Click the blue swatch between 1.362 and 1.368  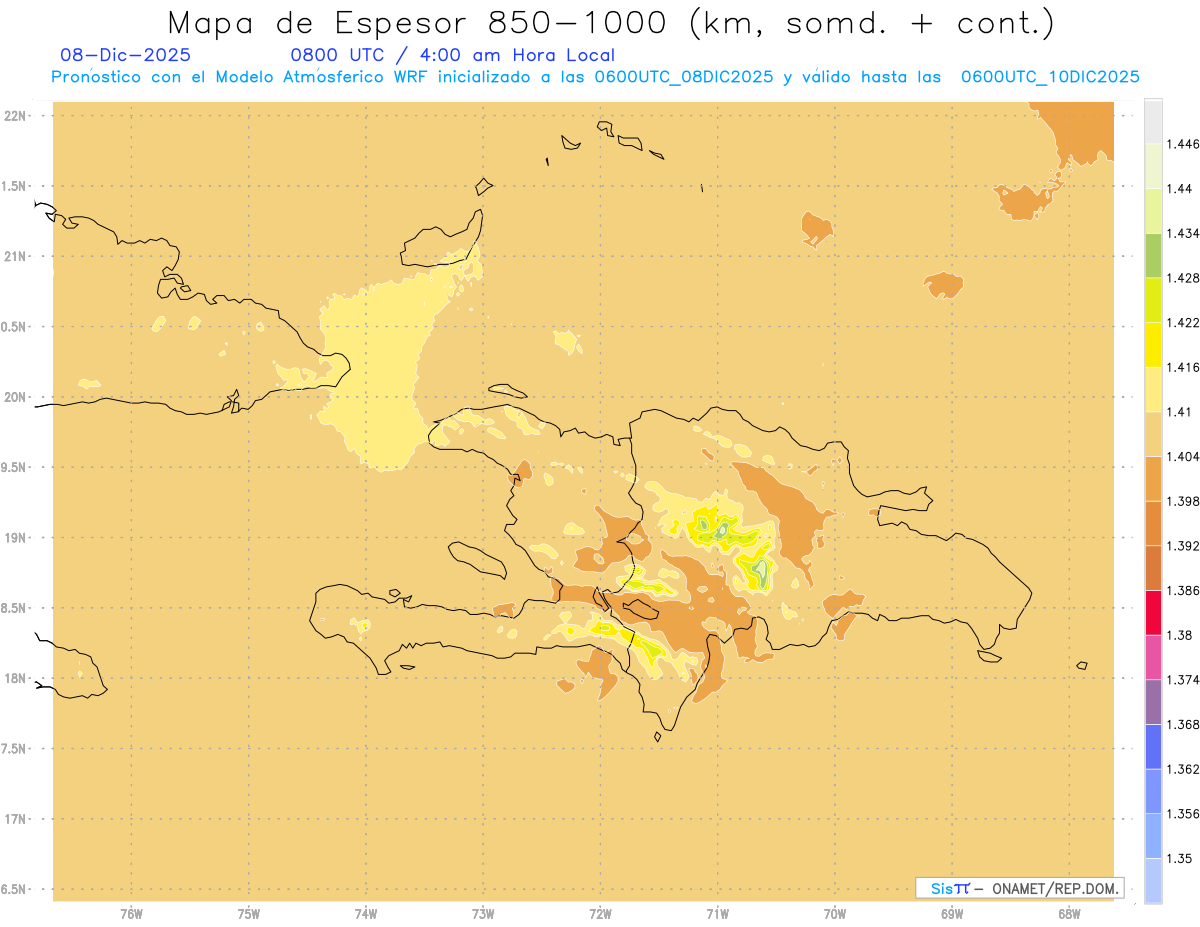pyautogui.click(x=1153, y=747)
